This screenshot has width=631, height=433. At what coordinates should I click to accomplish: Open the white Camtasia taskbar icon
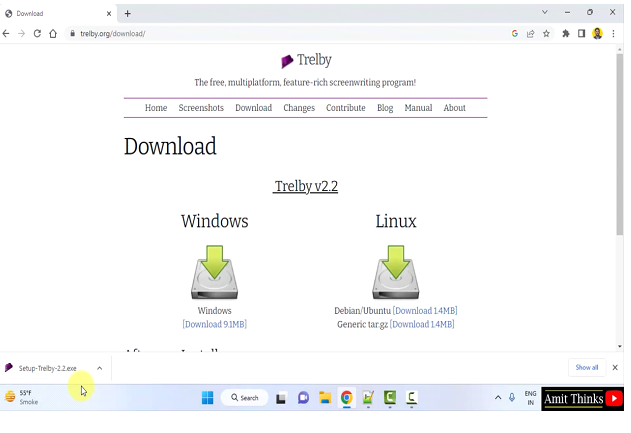coord(411,398)
